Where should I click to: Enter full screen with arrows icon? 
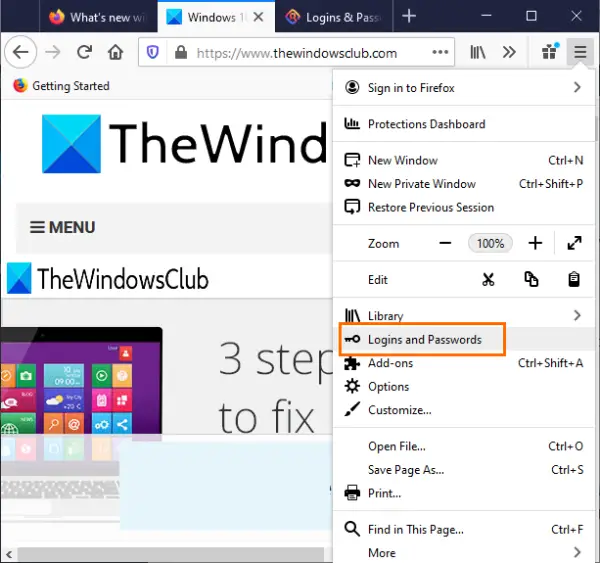[574, 243]
